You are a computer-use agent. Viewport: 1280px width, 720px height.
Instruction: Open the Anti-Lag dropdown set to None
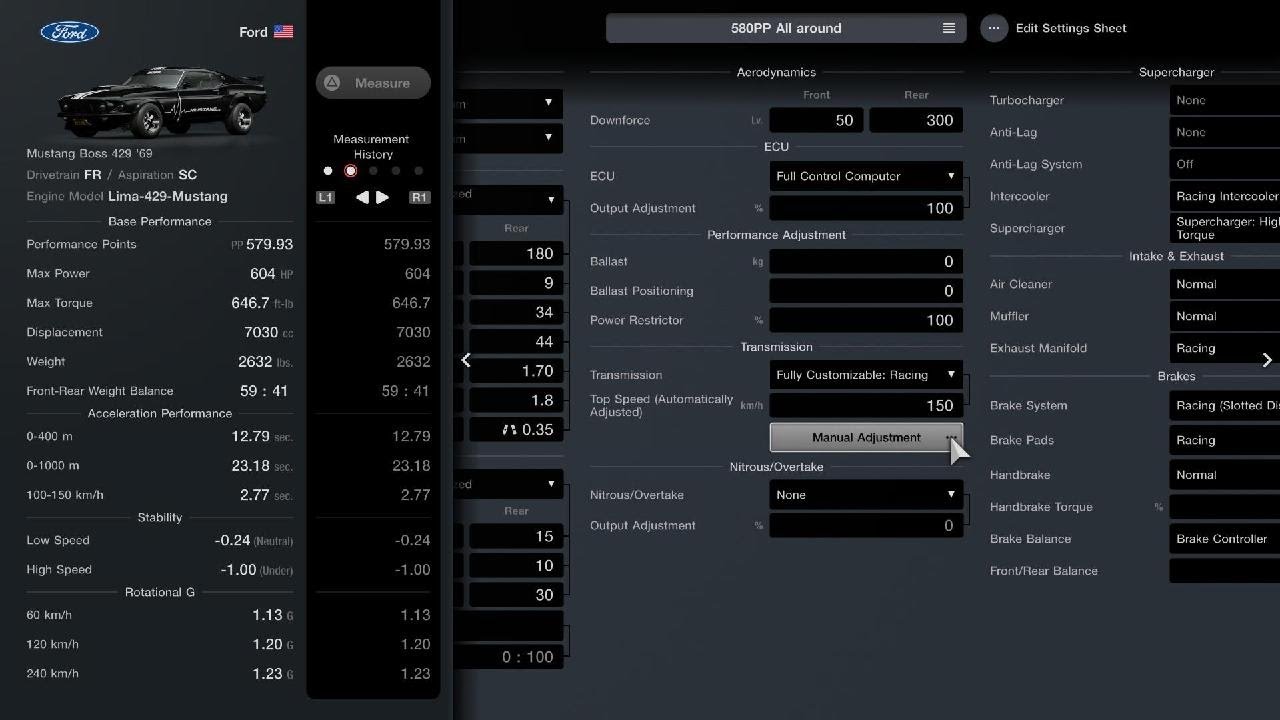(x=1225, y=132)
